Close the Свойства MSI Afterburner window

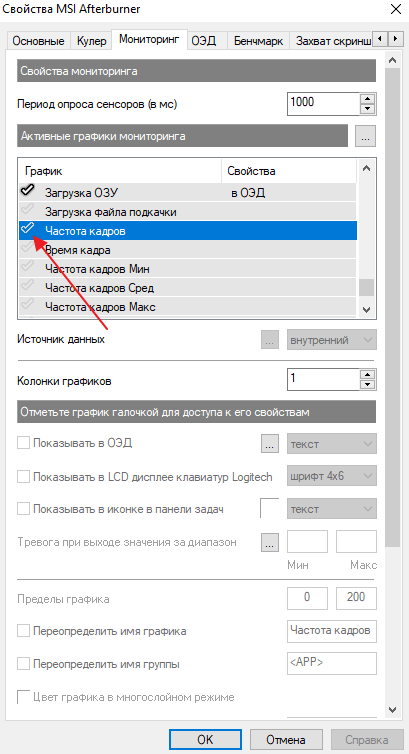tap(395, 9)
